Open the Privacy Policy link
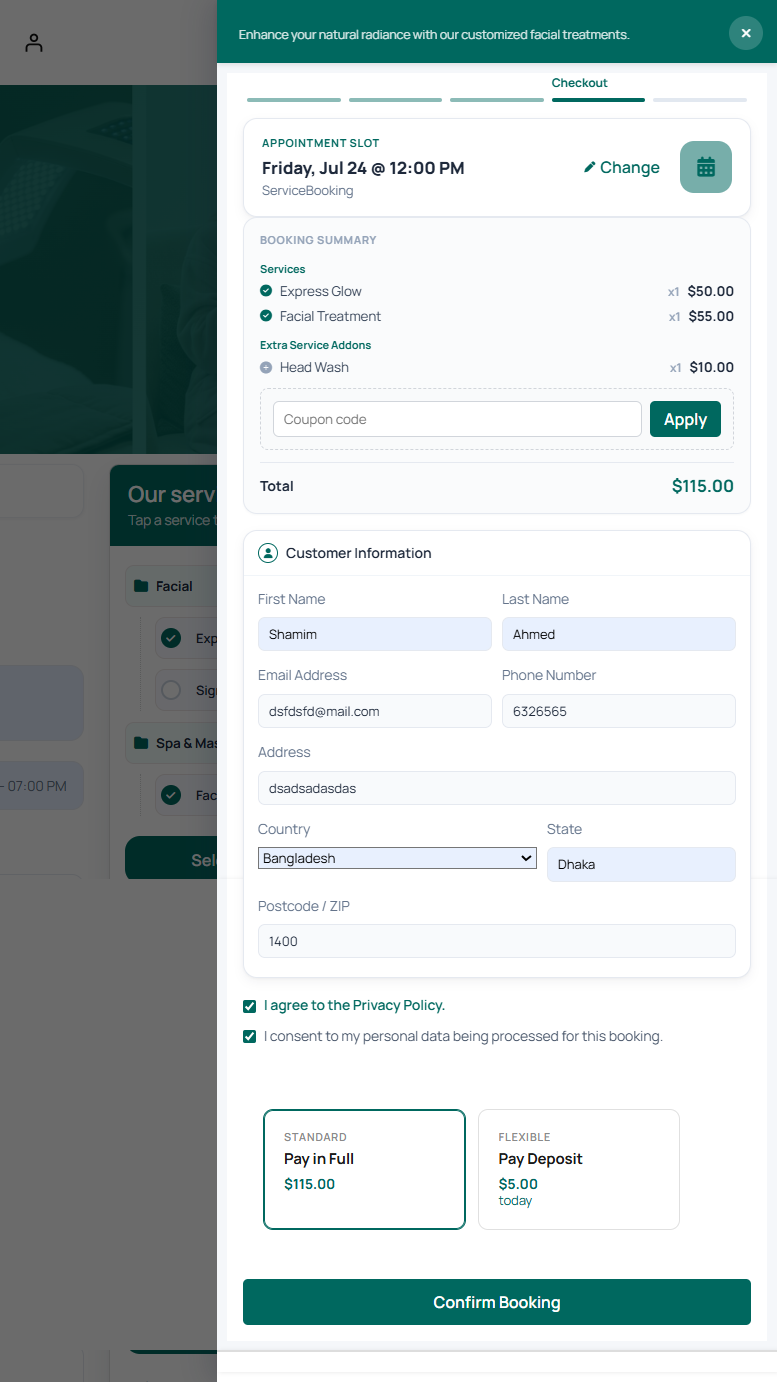The image size is (777, 1382). click(x=399, y=1005)
